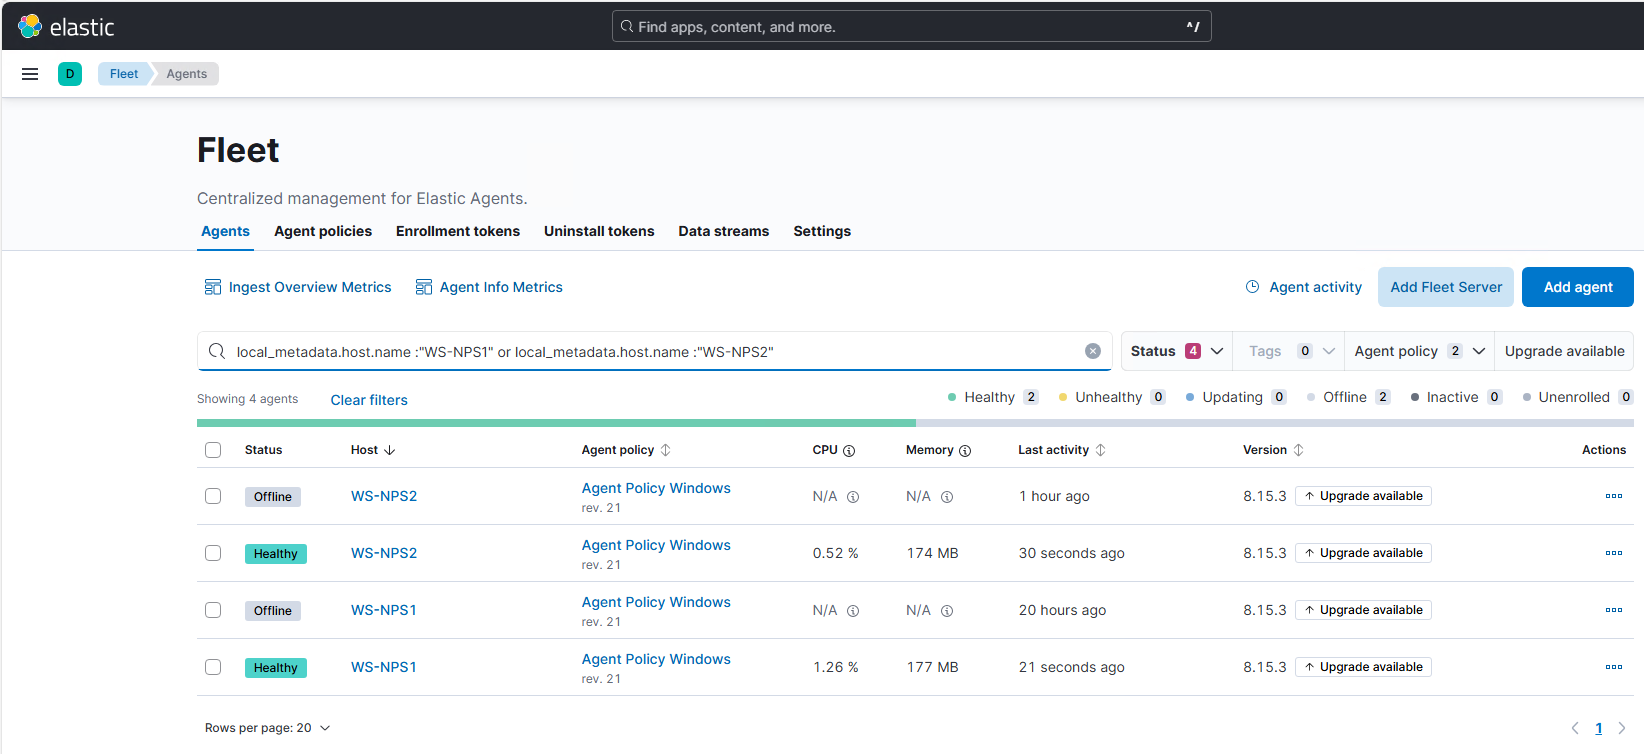This screenshot has height=754, width=1644.
Task: Check the healthy WS-NPS2 row checkbox
Action: [x=213, y=553]
